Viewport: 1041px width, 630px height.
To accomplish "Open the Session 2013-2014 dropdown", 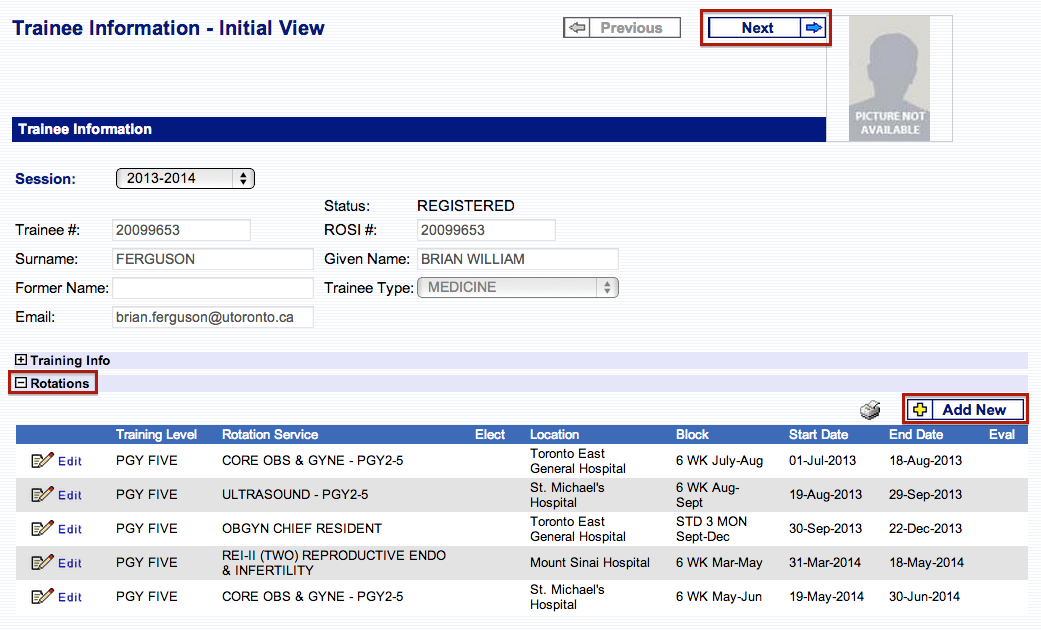I will (x=186, y=179).
